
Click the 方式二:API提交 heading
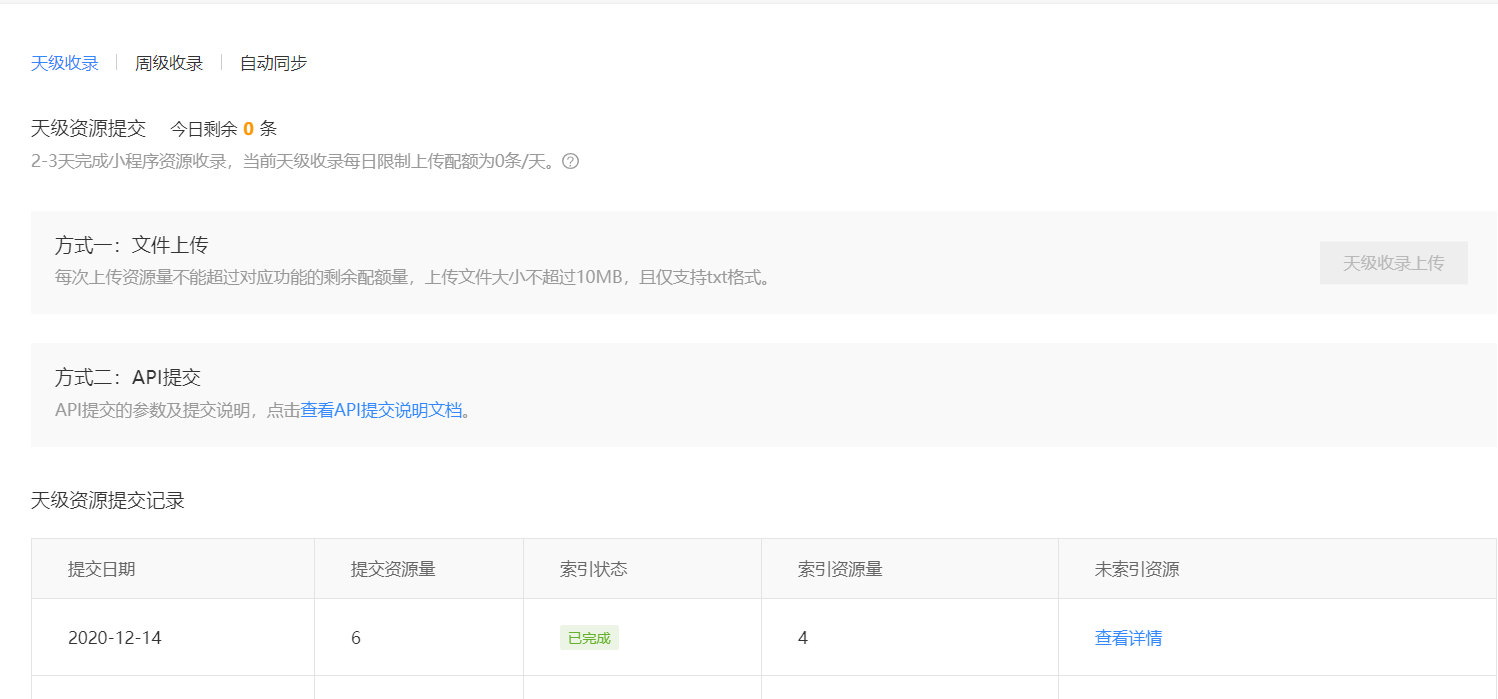pos(128,378)
